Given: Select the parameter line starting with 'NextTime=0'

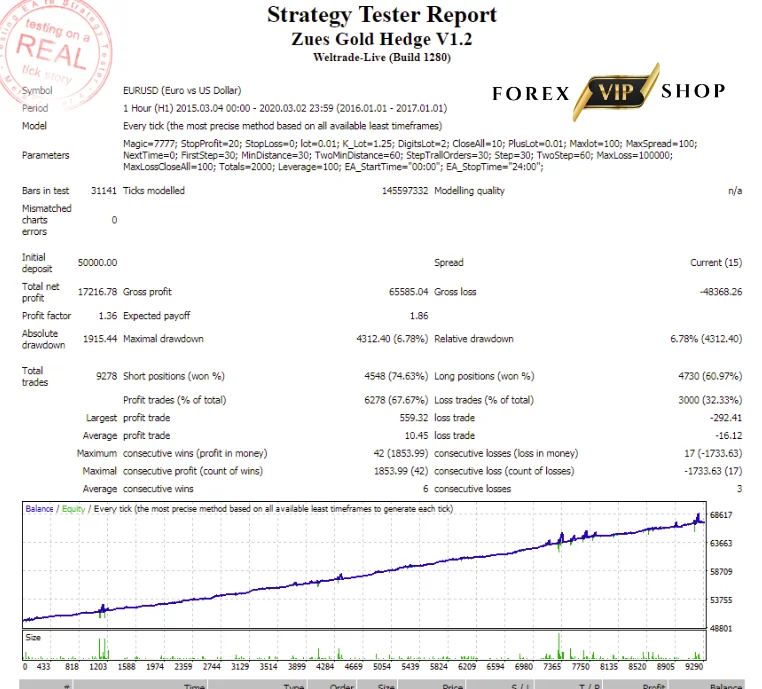Looking at the screenshot, I should (x=398, y=155).
